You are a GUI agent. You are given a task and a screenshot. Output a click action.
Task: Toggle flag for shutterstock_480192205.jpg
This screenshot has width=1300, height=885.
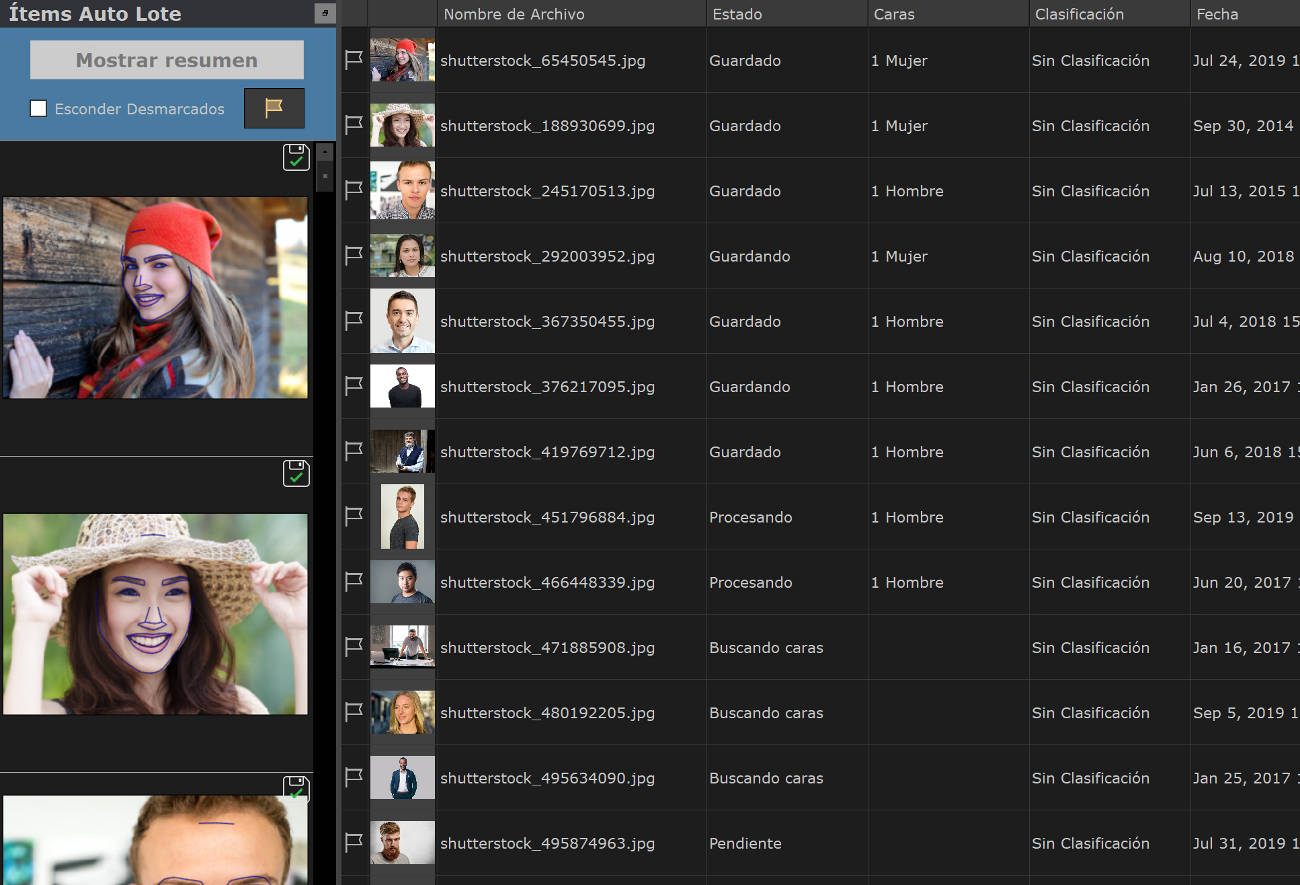354,712
